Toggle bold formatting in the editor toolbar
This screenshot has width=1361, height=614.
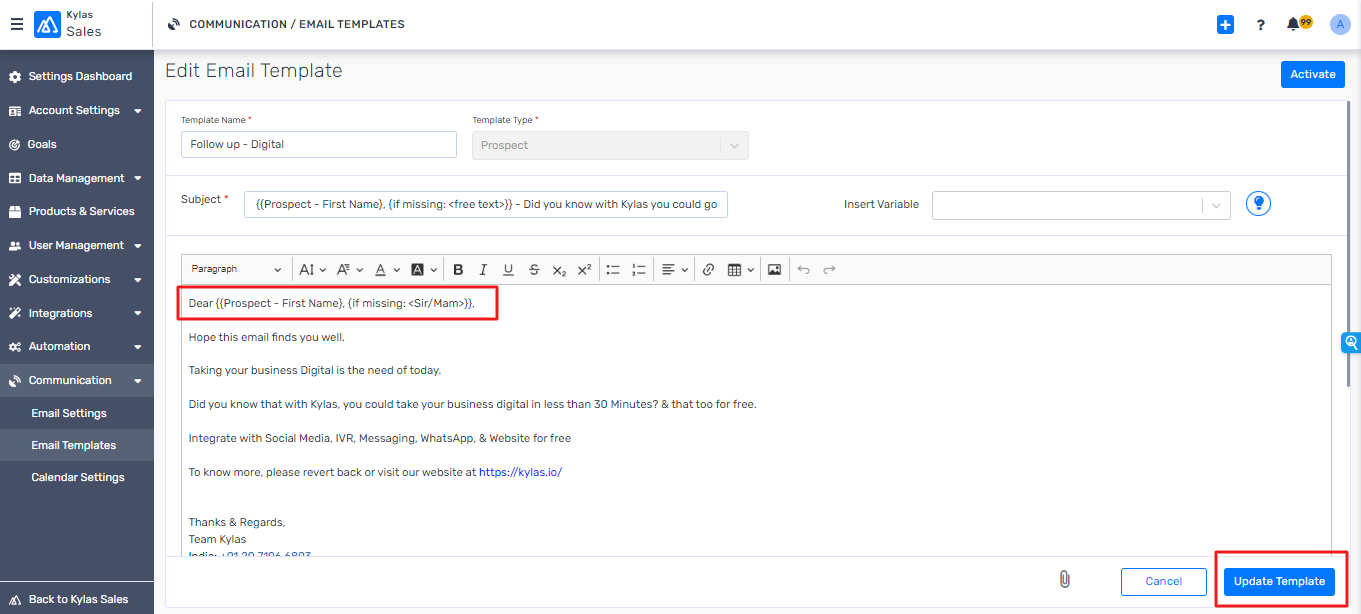(458, 269)
